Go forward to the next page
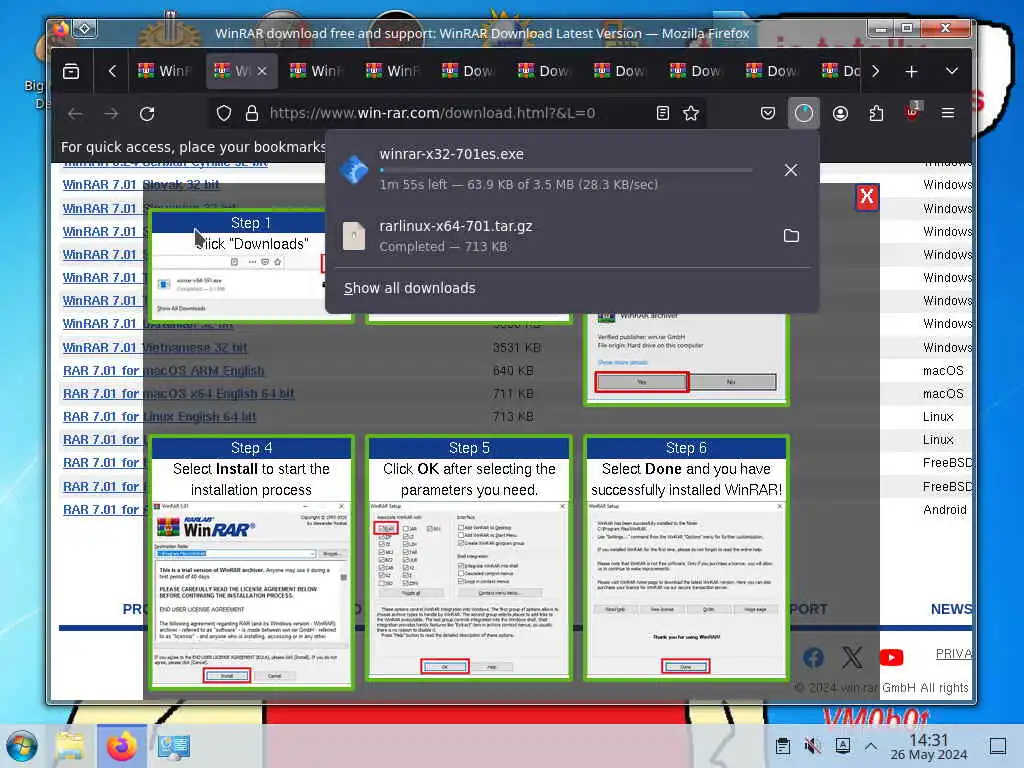Screen dimensions: 1024x768 (x=111, y=114)
